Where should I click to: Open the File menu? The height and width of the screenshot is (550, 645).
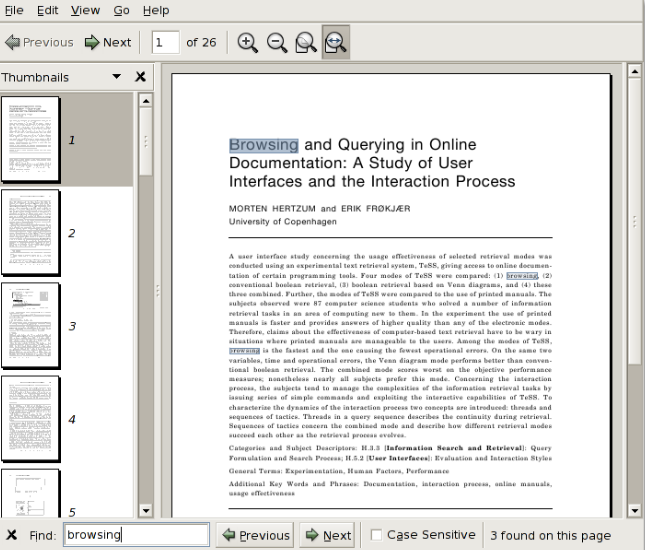click(x=15, y=10)
